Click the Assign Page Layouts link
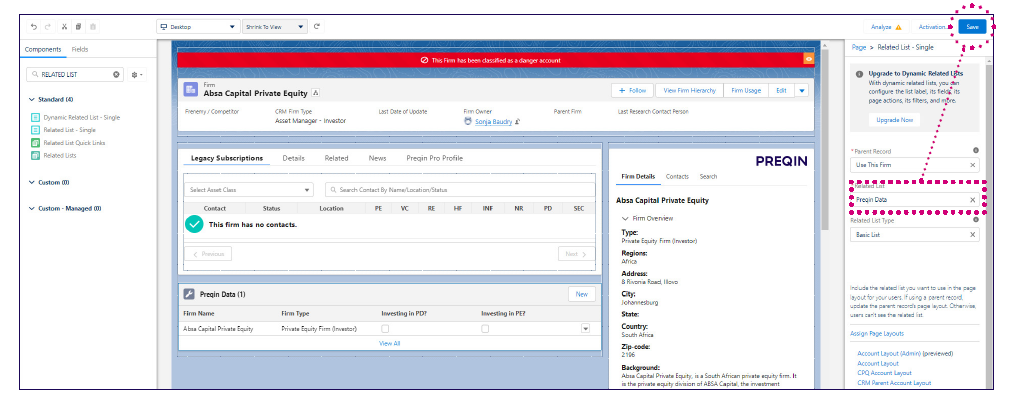Screen dimensions: 1030x412 point(877,334)
